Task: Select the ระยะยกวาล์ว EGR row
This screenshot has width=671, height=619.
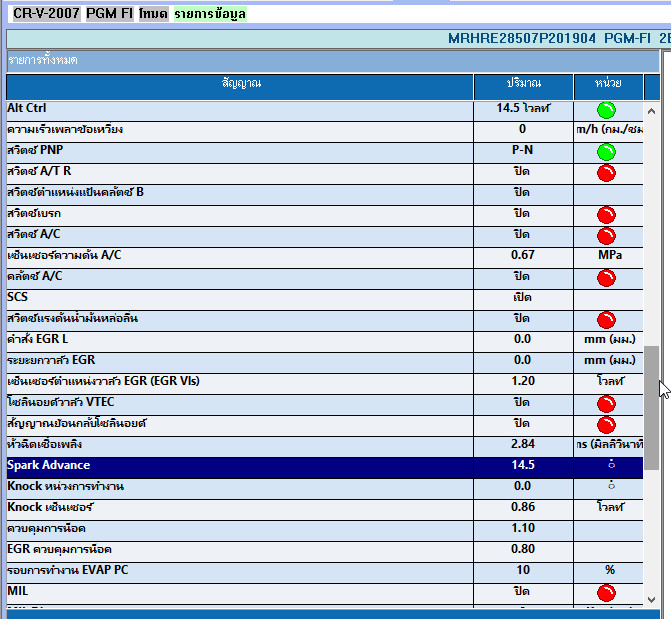Action: [325, 362]
